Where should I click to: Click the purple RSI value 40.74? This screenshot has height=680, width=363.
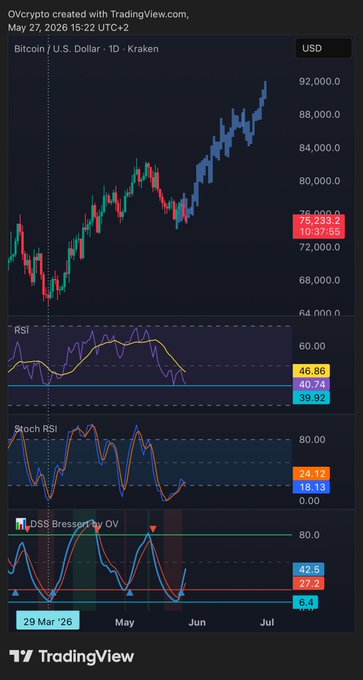pos(311,384)
